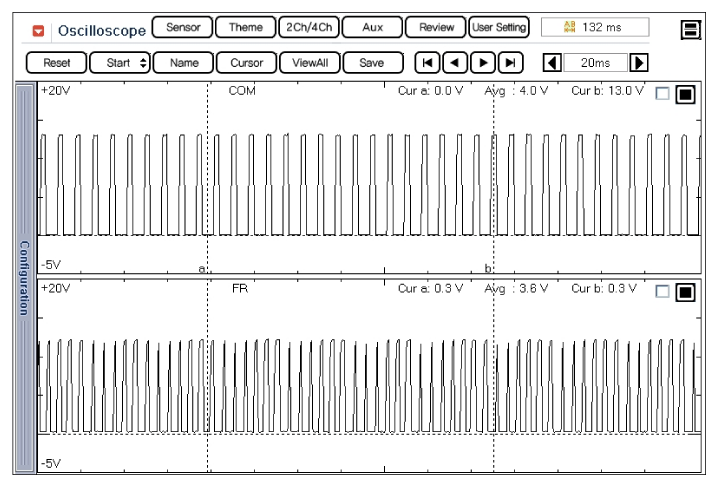Jump to first frame of recording
The width and height of the screenshot is (718, 487).
click(428, 62)
